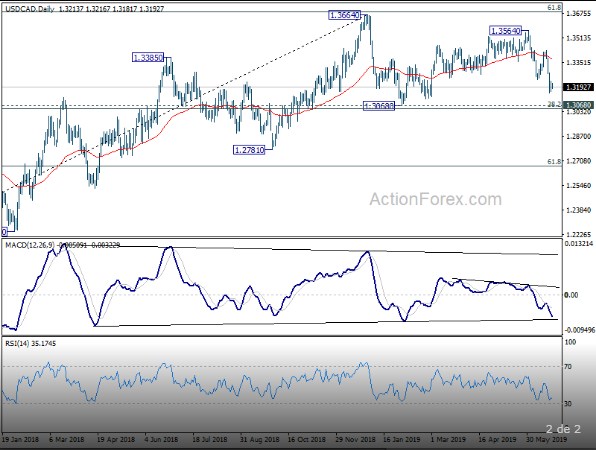Viewport: 596px width, 450px height.
Task: Click the 1.28700 price axis value
Action: click(x=579, y=136)
